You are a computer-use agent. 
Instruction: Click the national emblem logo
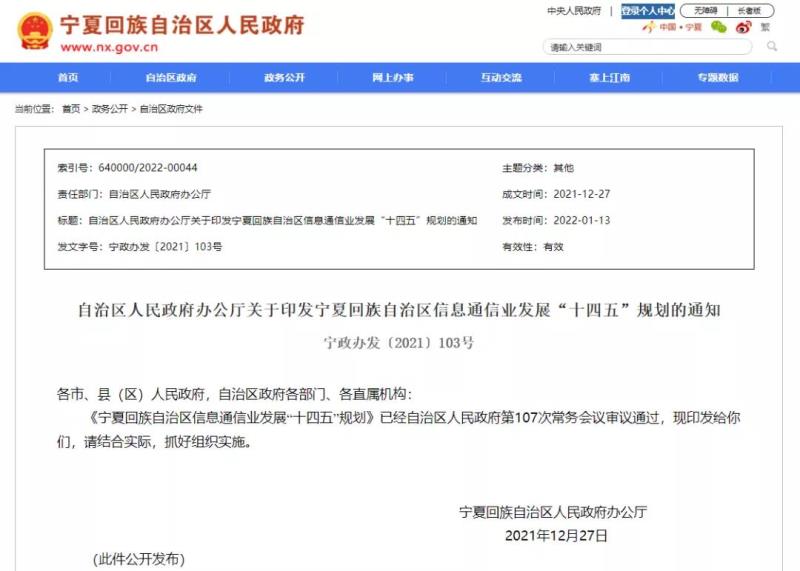[x=34, y=31]
